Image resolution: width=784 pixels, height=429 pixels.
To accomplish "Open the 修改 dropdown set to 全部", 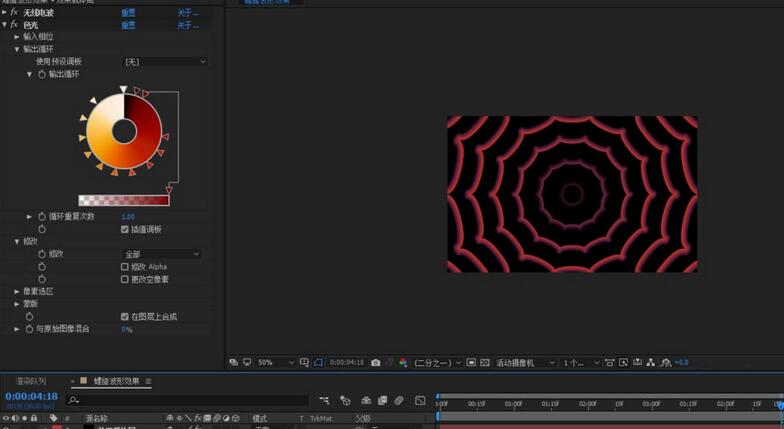I will [x=161, y=254].
